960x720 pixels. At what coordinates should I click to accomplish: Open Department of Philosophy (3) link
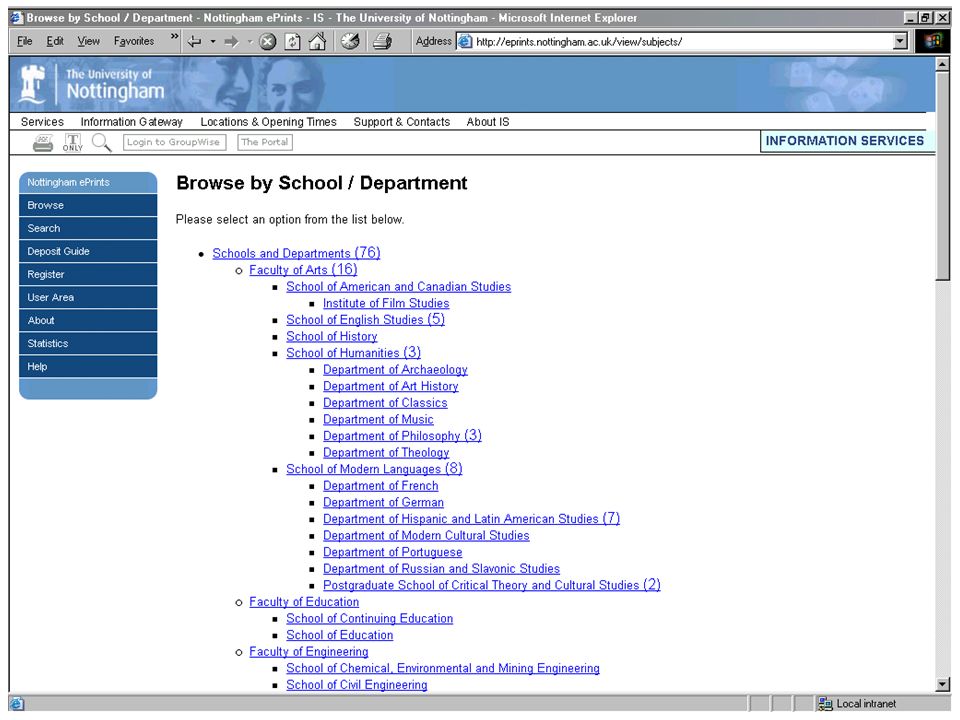pyautogui.click(x=402, y=435)
